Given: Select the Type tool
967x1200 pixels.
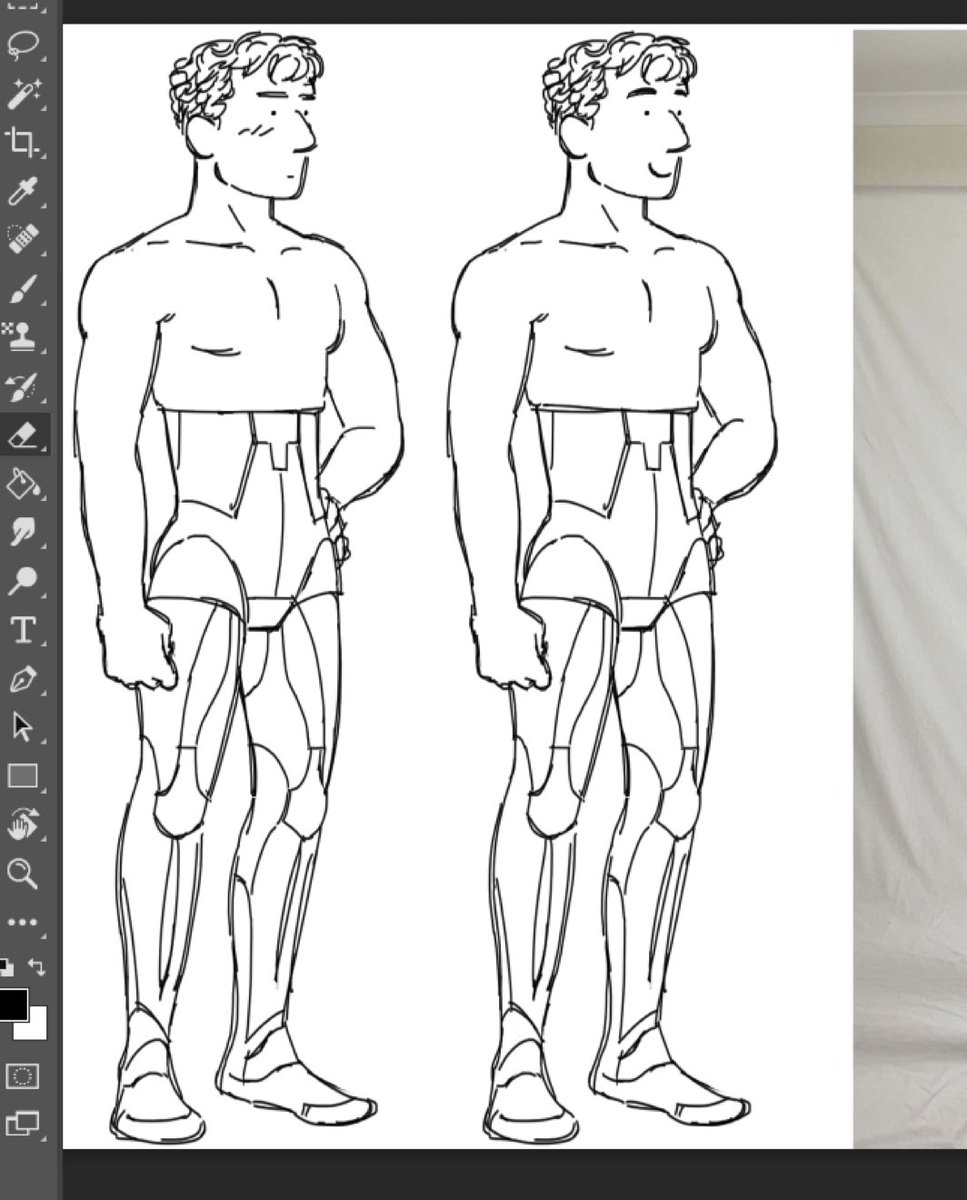Looking at the screenshot, I should click(x=22, y=630).
